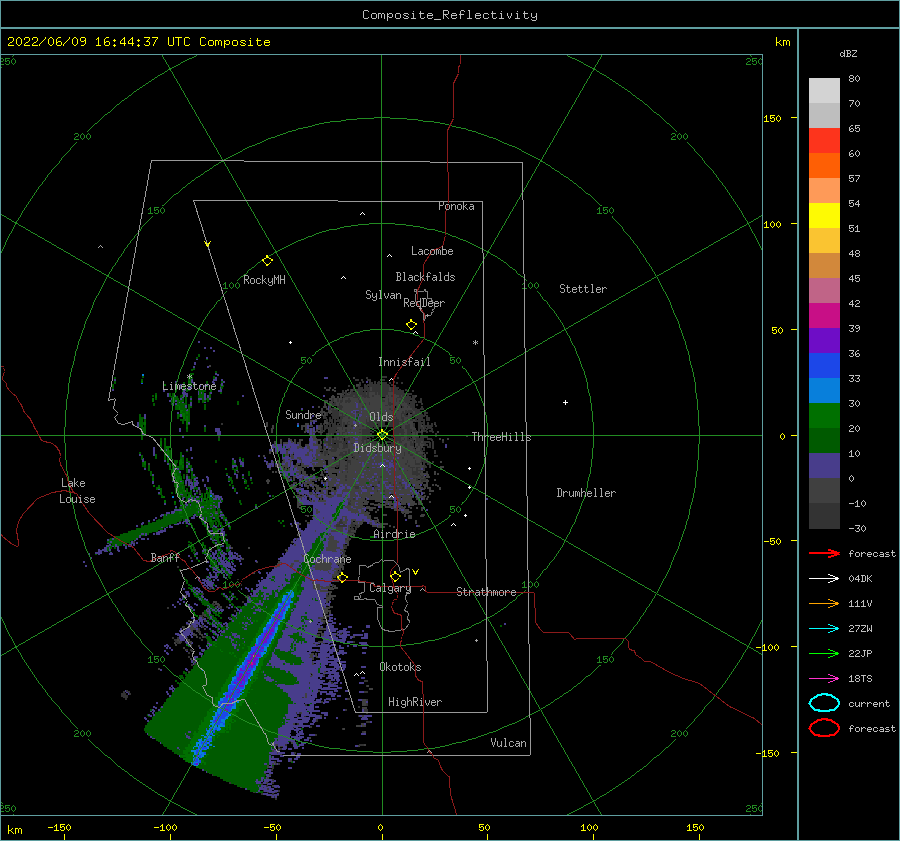This screenshot has width=900, height=841.
Task: Click the 39 dBZ magenta color swatch
Action: (824, 315)
